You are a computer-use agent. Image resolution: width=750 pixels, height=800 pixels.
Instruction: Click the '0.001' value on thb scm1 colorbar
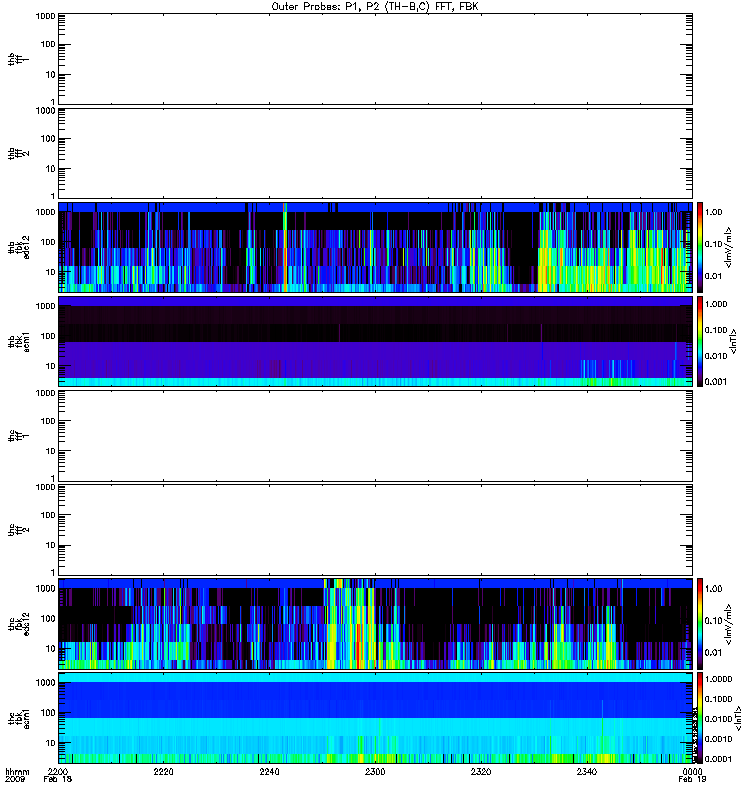pos(716,382)
